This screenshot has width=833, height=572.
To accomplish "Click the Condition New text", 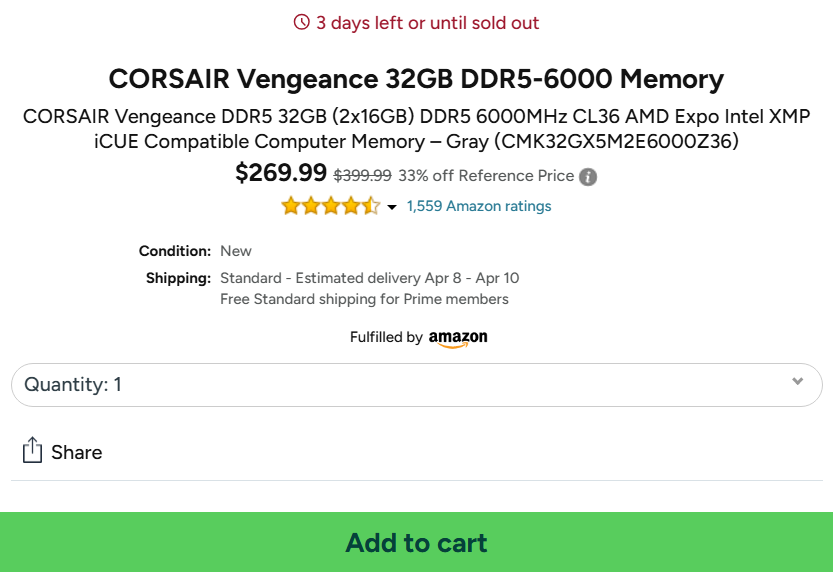I will (236, 251).
